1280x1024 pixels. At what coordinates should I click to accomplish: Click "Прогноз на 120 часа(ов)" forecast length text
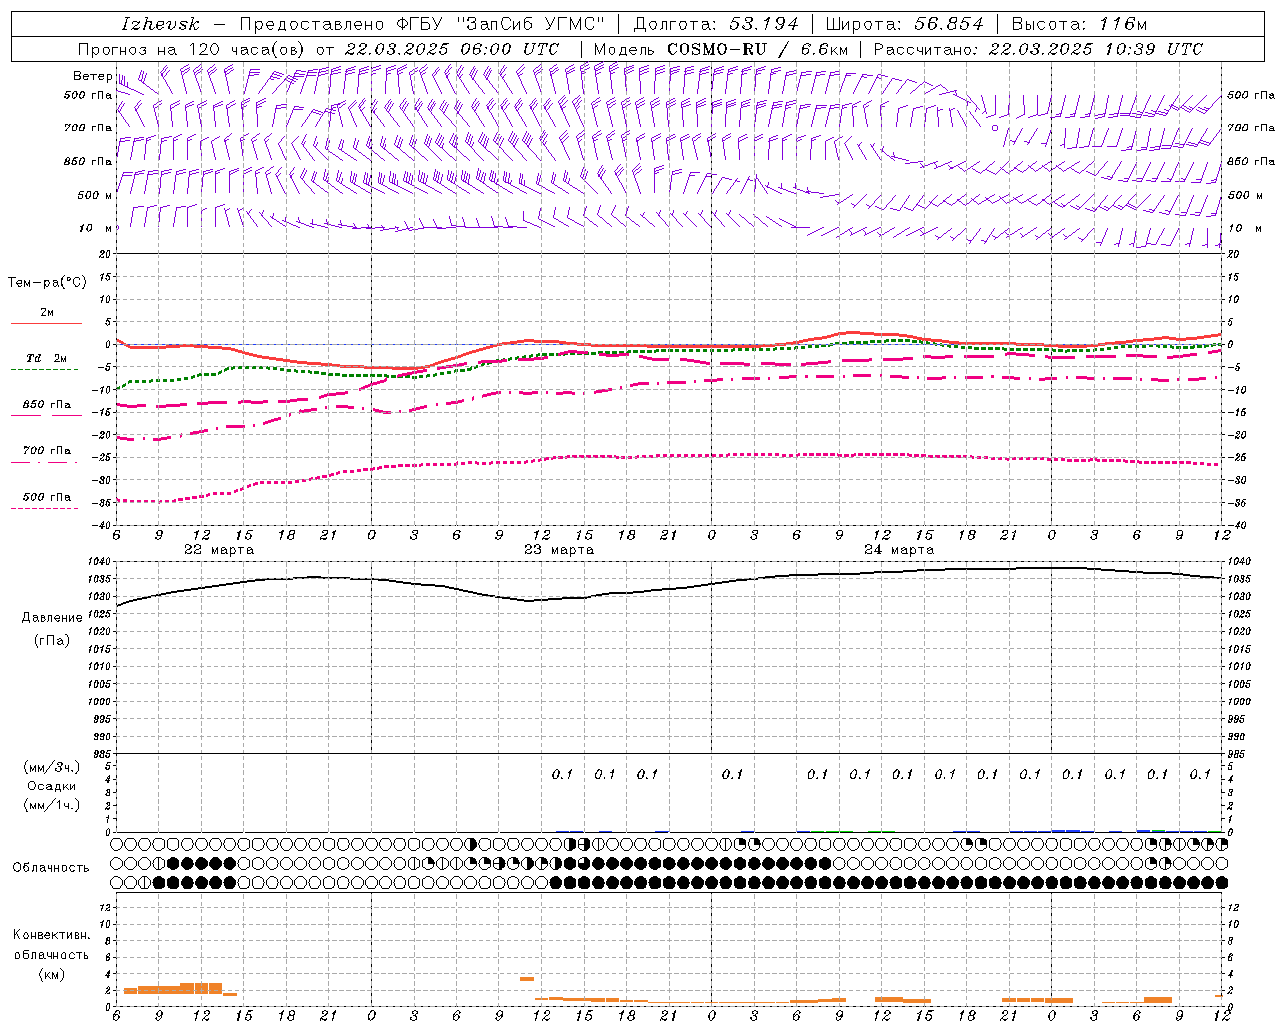[x=192, y=49]
